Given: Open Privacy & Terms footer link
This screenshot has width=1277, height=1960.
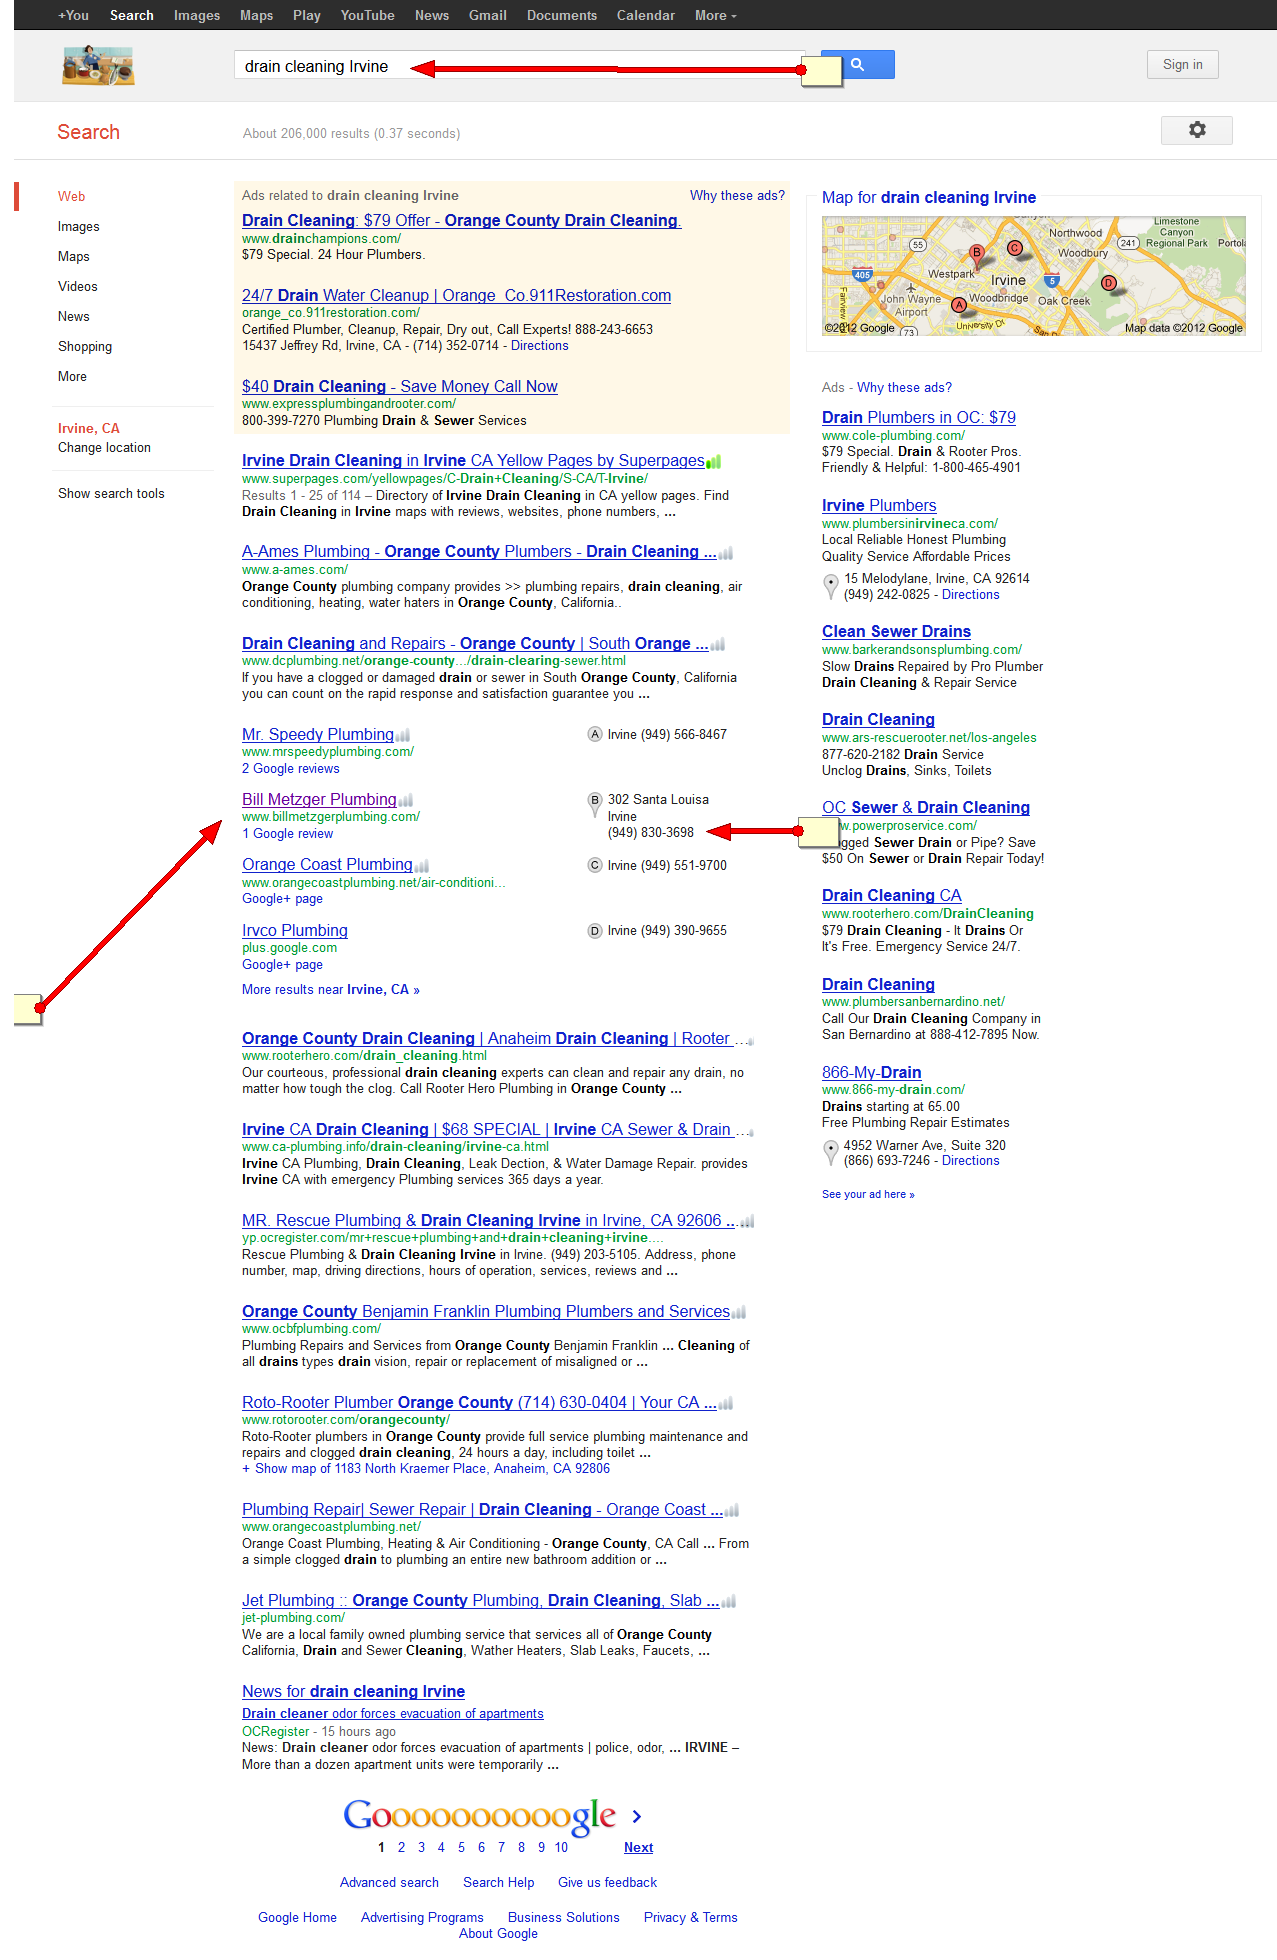Looking at the screenshot, I should [691, 1918].
